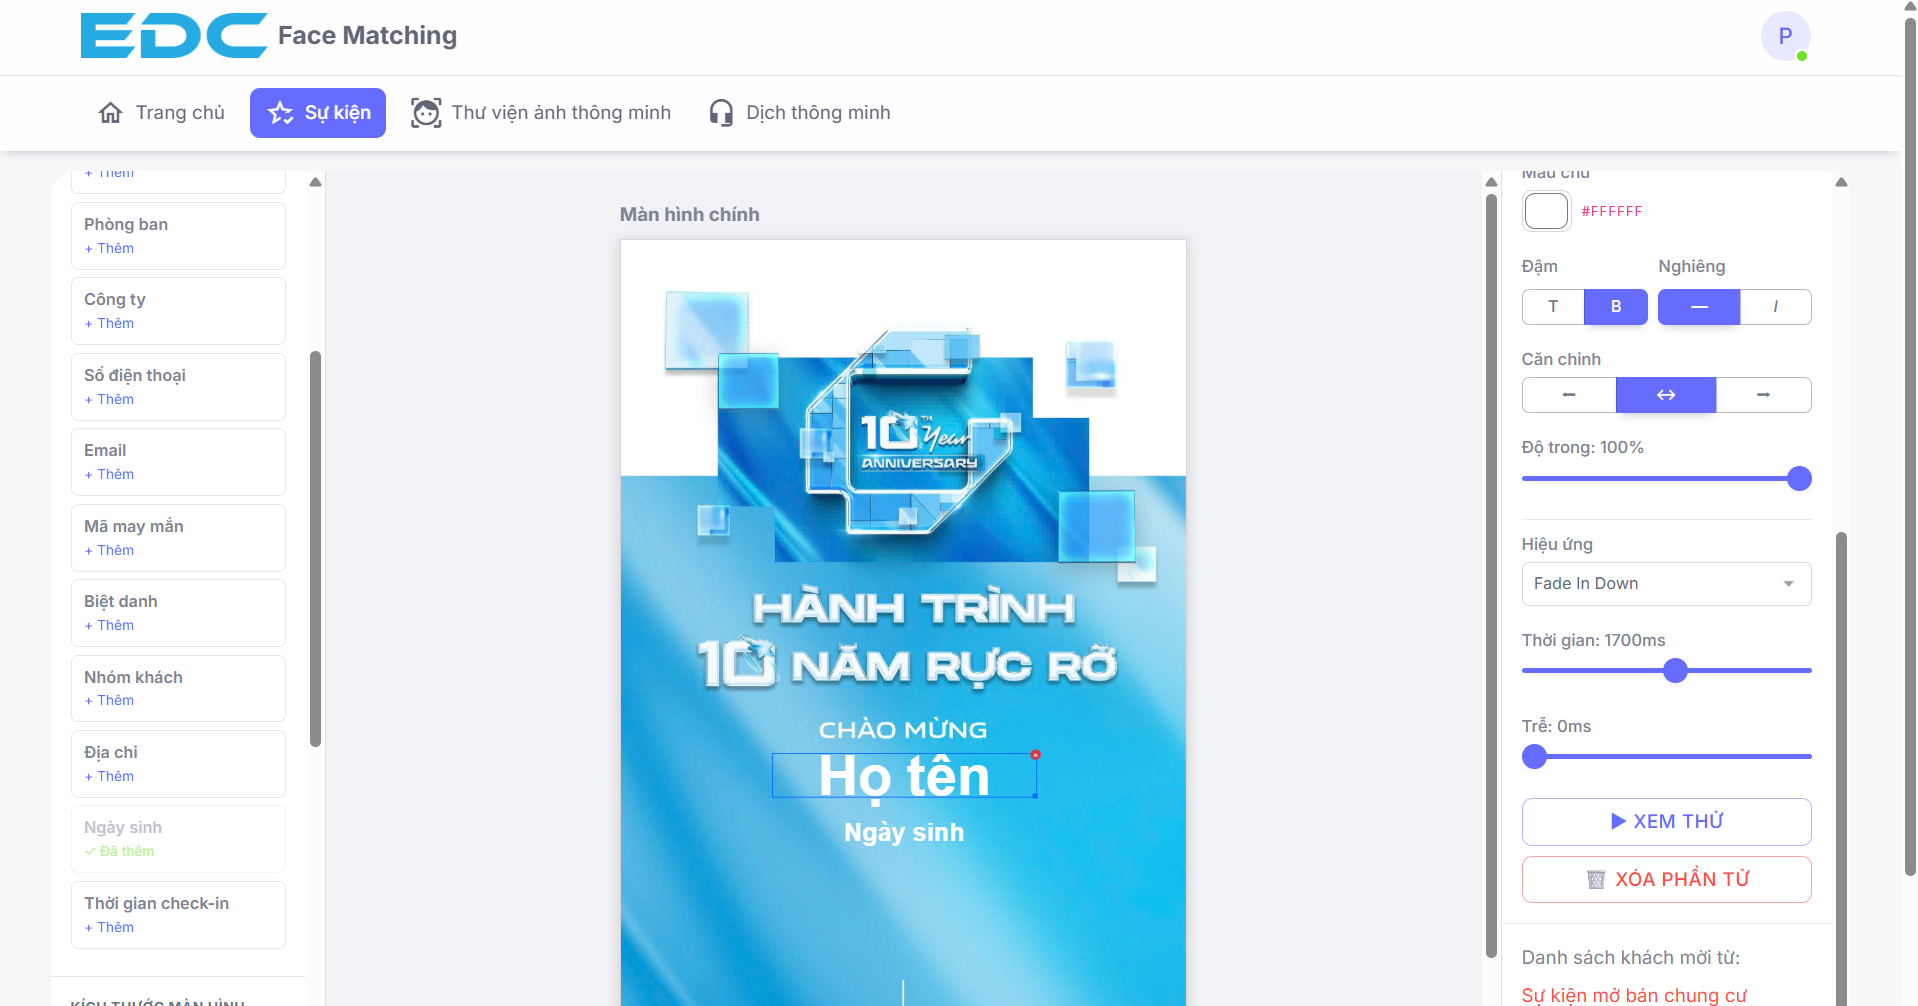Click the Độ trong opacity slider handle
This screenshot has width=1918, height=1006.
[1799, 479]
